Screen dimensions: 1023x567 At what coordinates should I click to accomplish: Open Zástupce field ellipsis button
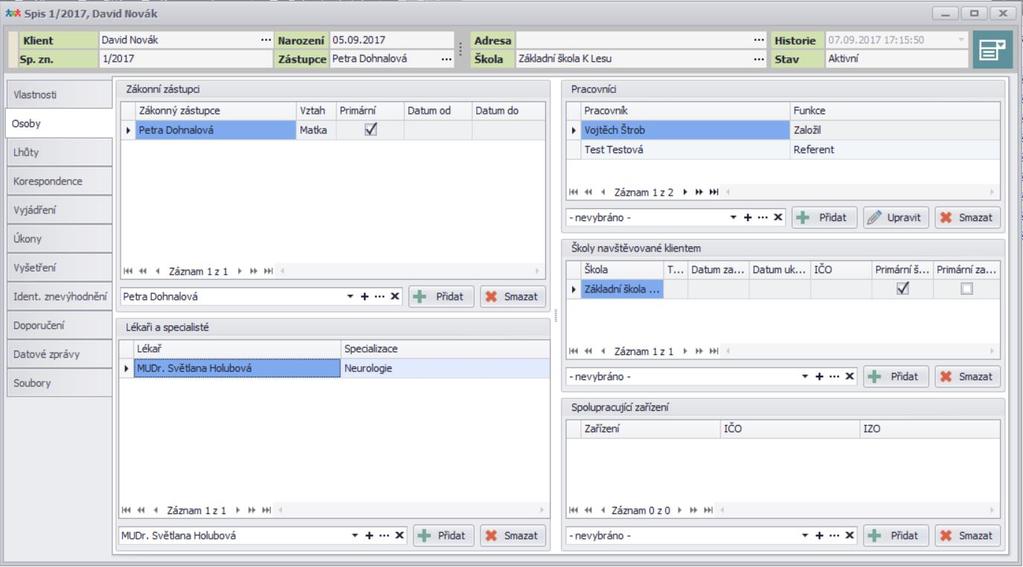(x=446, y=59)
